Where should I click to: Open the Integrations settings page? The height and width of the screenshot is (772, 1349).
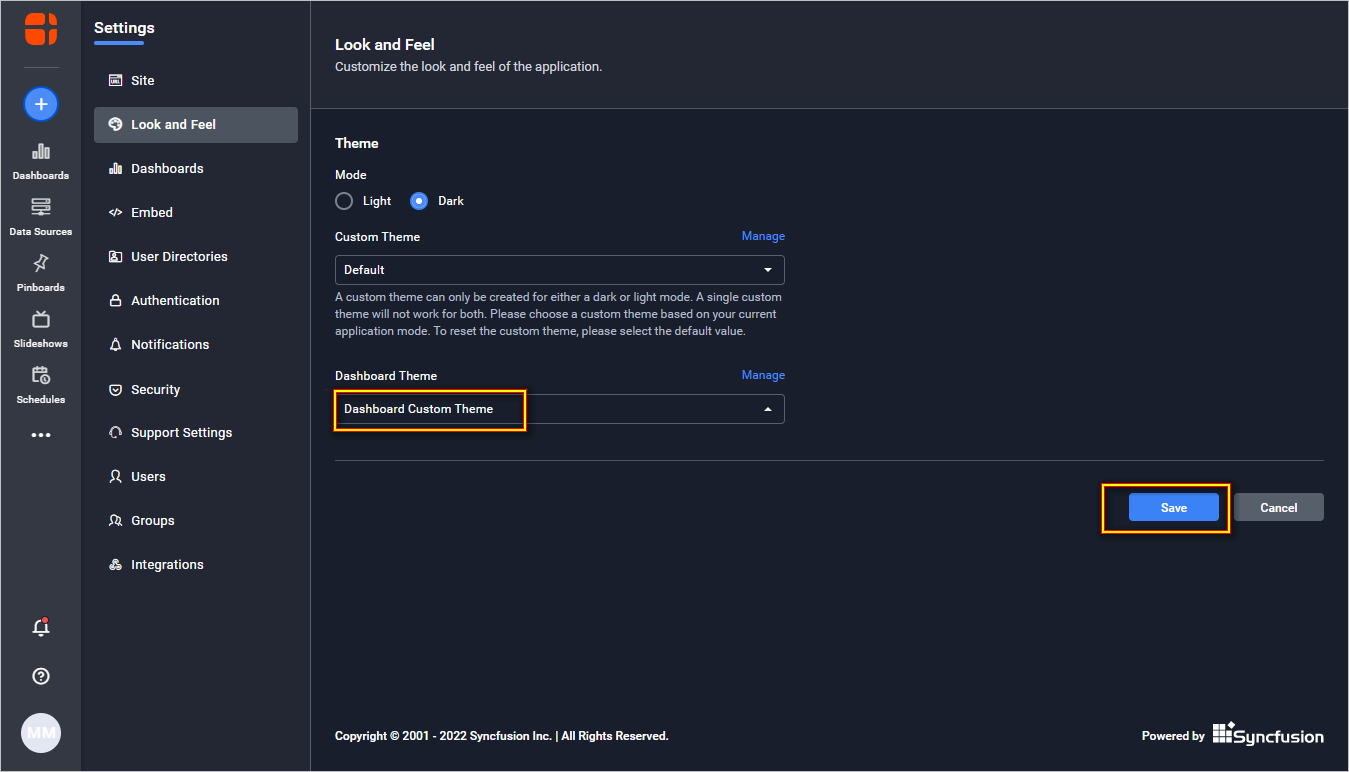click(167, 565)
